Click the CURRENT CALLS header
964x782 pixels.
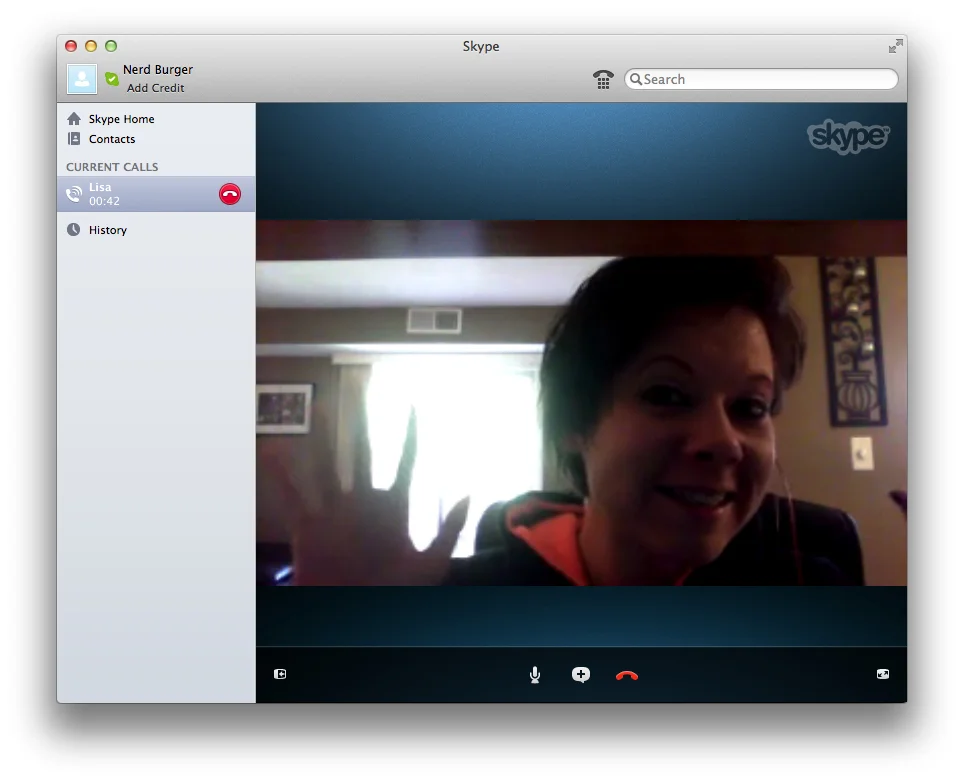(112, 167)
